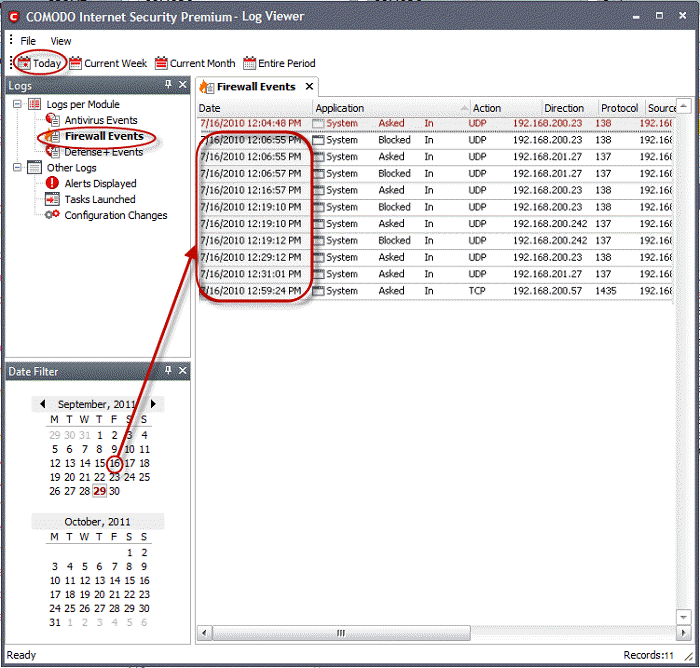Open Tasks Launched log

pos(100,199)
